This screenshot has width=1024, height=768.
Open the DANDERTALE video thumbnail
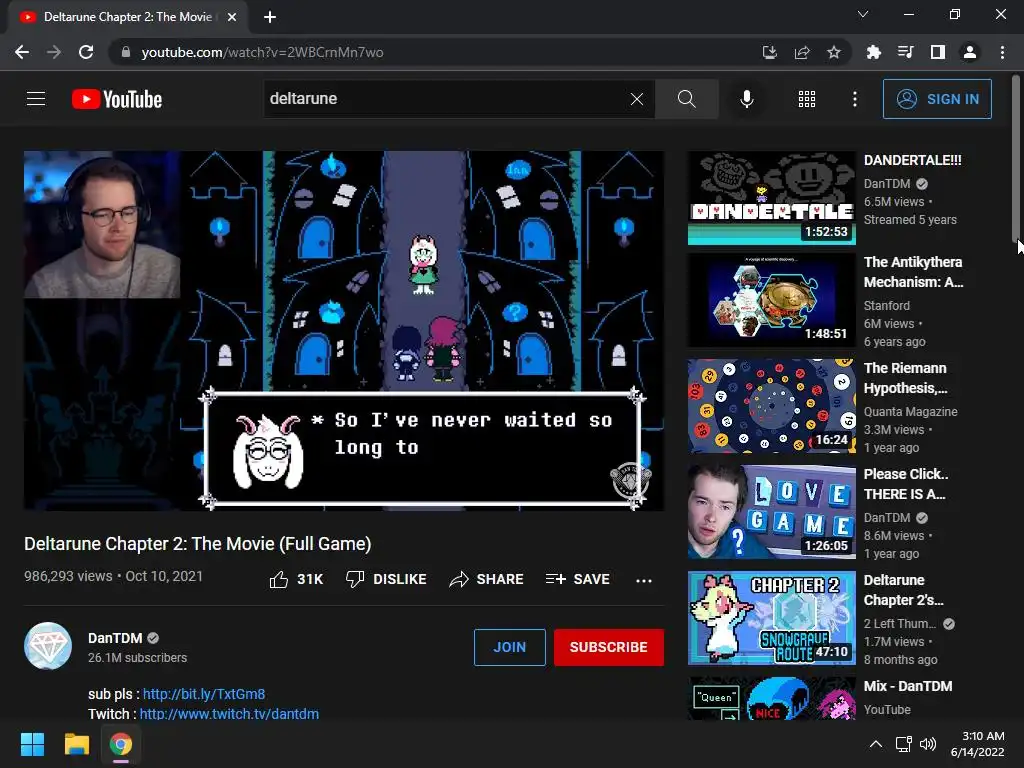(771, 199)
